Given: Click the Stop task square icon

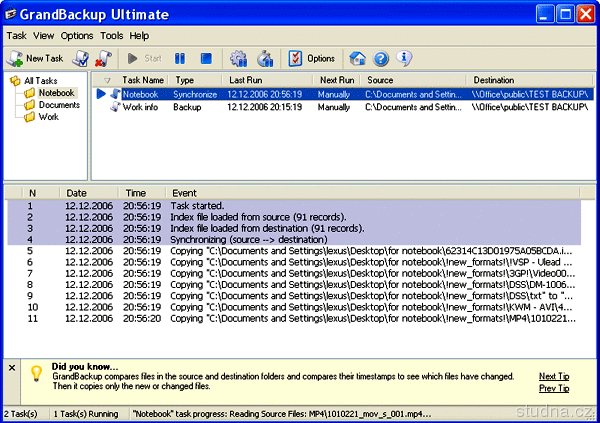Looking at the screenshot, I should tap(206, 58).
